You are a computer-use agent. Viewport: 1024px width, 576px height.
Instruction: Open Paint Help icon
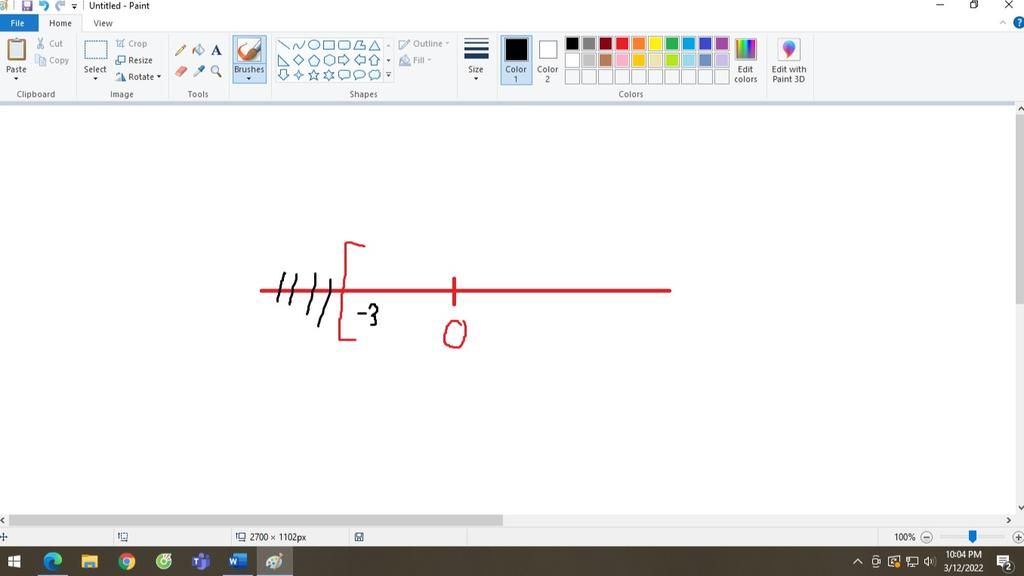click(1018, 23)
